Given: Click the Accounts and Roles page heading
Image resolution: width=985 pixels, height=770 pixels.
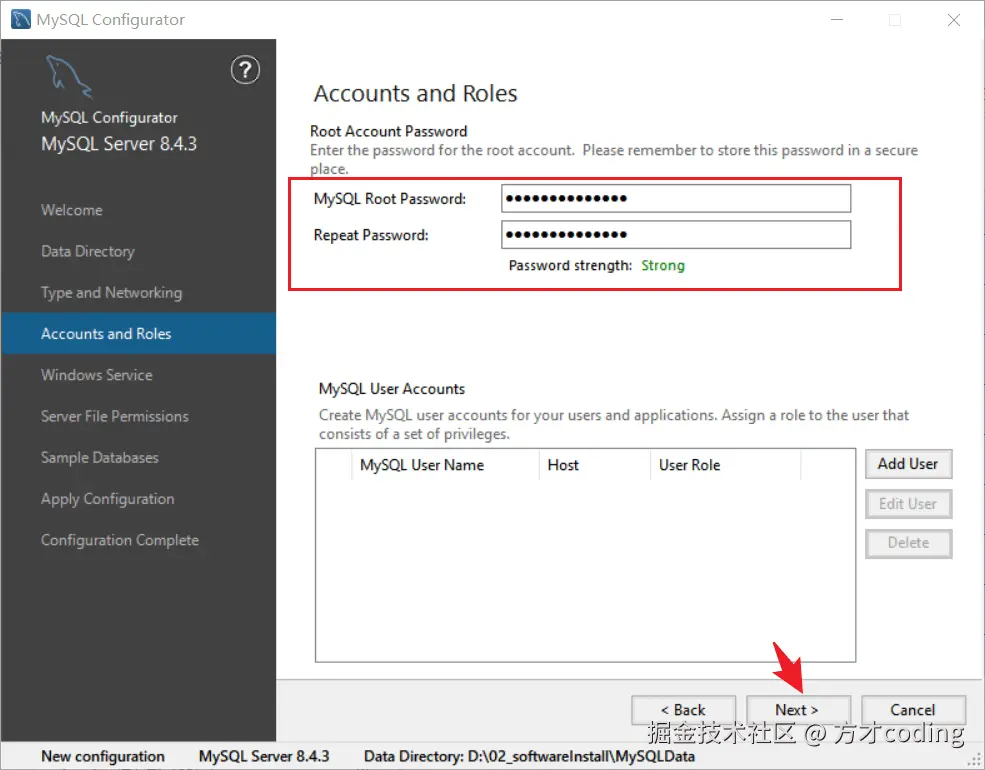Looking at the screenshot, I should pos(415,94).
